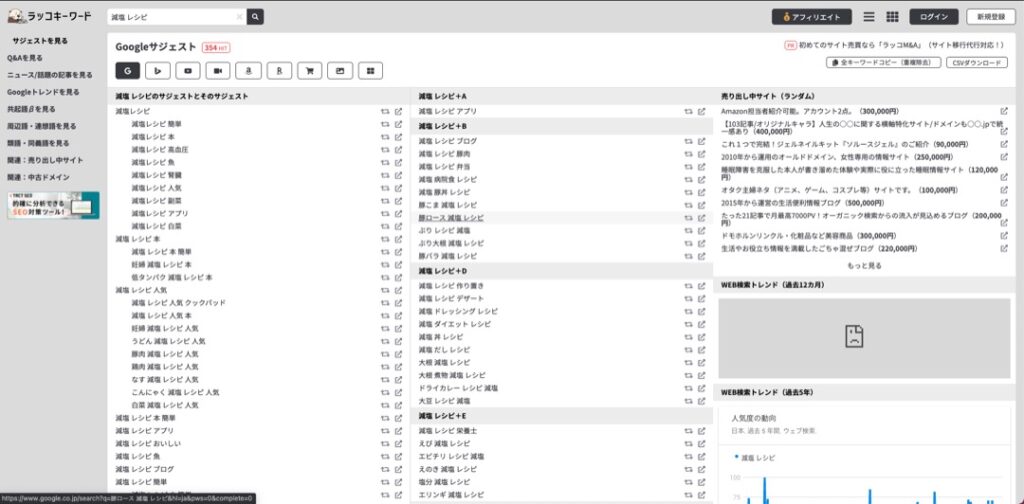Image resolution: width=1024 pixels, height=504 pixels.
Task: Select the image suggest source icon
Action: pos(340,71)
